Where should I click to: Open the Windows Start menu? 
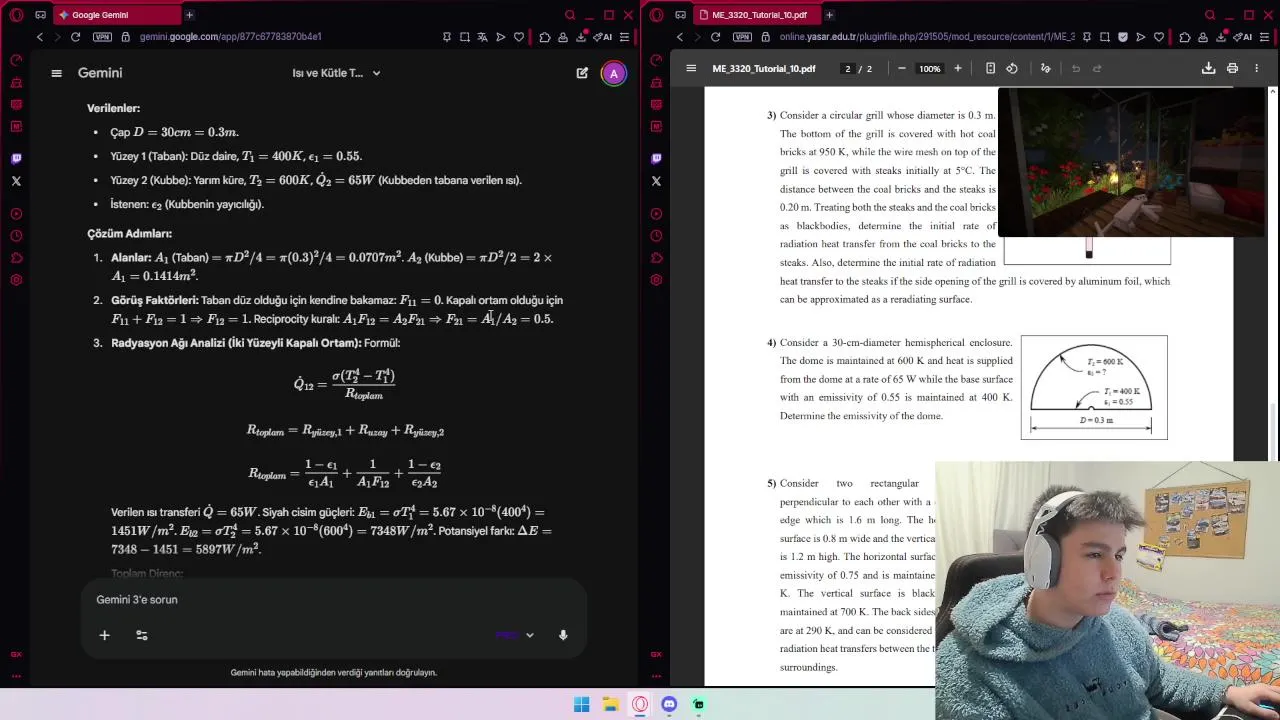(x=581, y=704)
